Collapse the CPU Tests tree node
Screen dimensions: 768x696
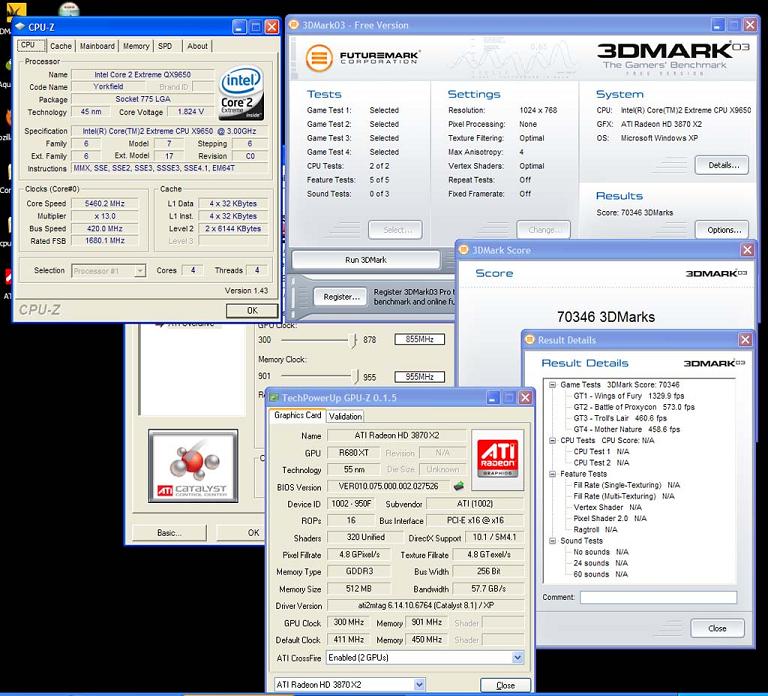tap(552, 440)
